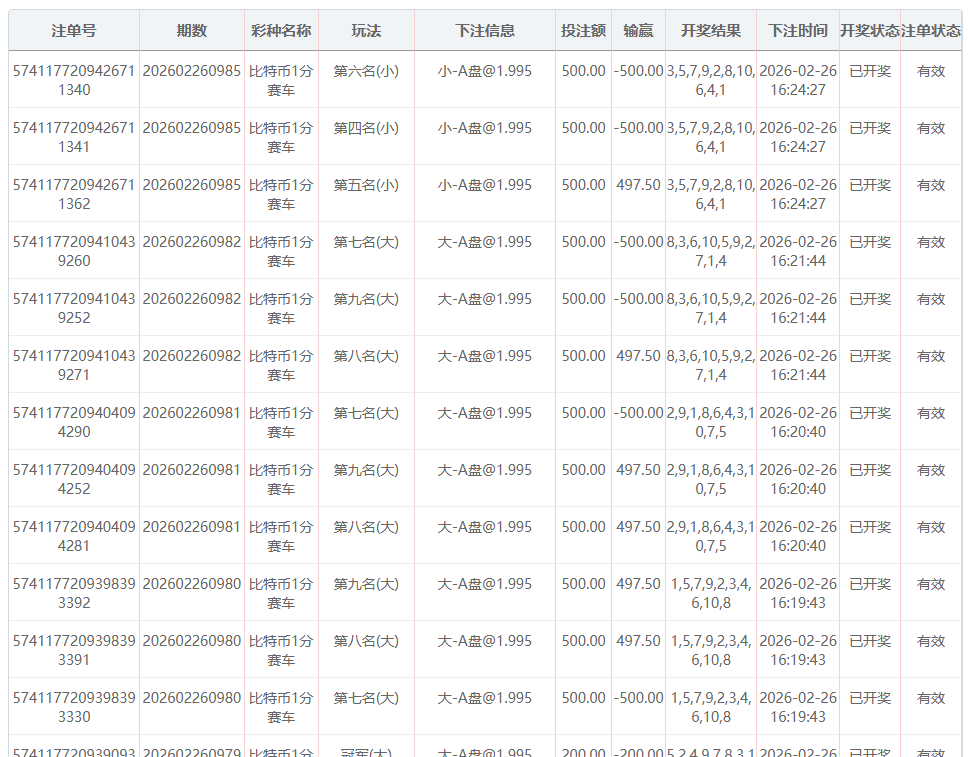
Task: Click the 开奖状态 column header
Action: [869, 31]
